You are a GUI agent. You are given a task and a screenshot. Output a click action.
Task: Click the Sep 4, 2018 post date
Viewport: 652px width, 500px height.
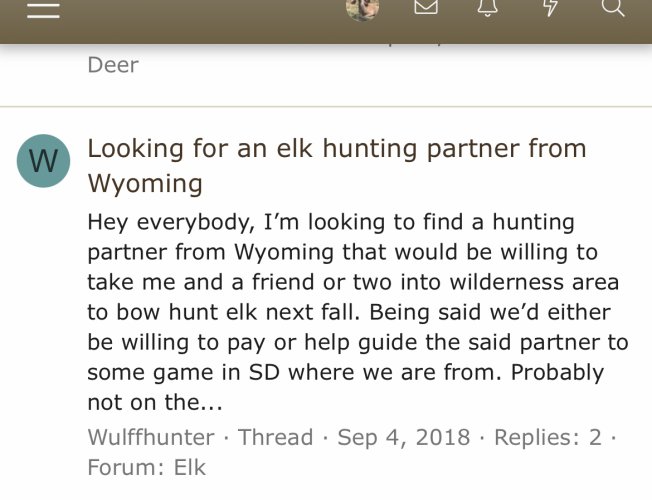[403, 438]
